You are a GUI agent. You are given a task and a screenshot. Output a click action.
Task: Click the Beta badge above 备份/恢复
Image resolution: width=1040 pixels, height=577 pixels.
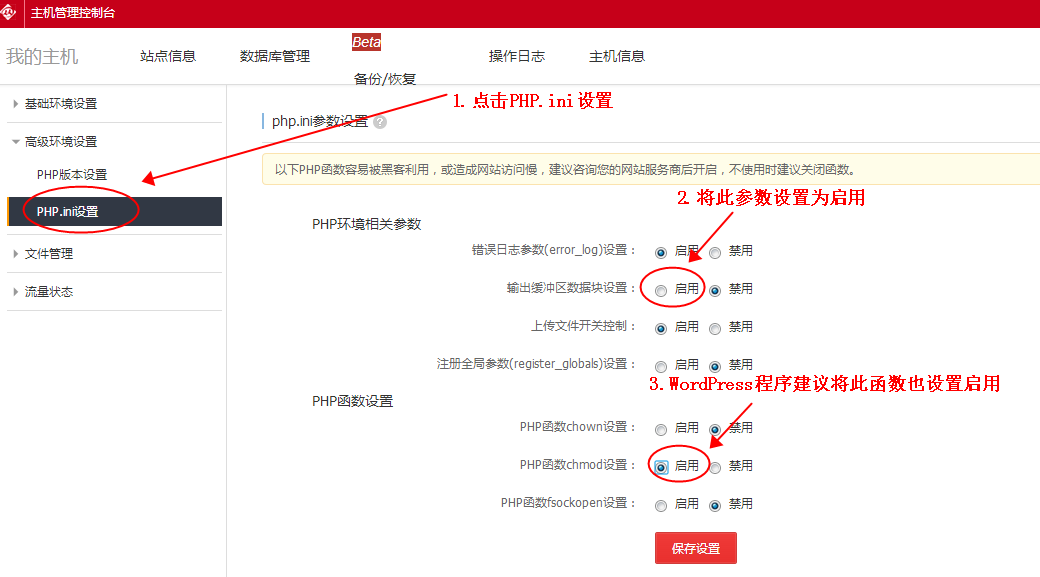point(366,42)
